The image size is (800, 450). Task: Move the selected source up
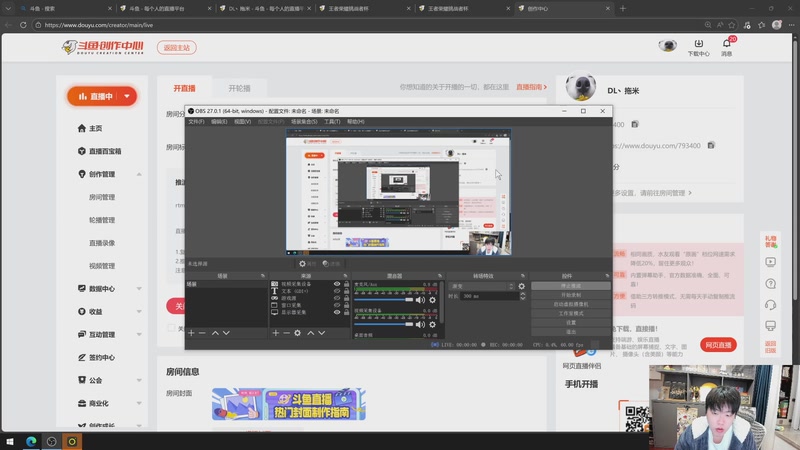click(x=311, y=333)
